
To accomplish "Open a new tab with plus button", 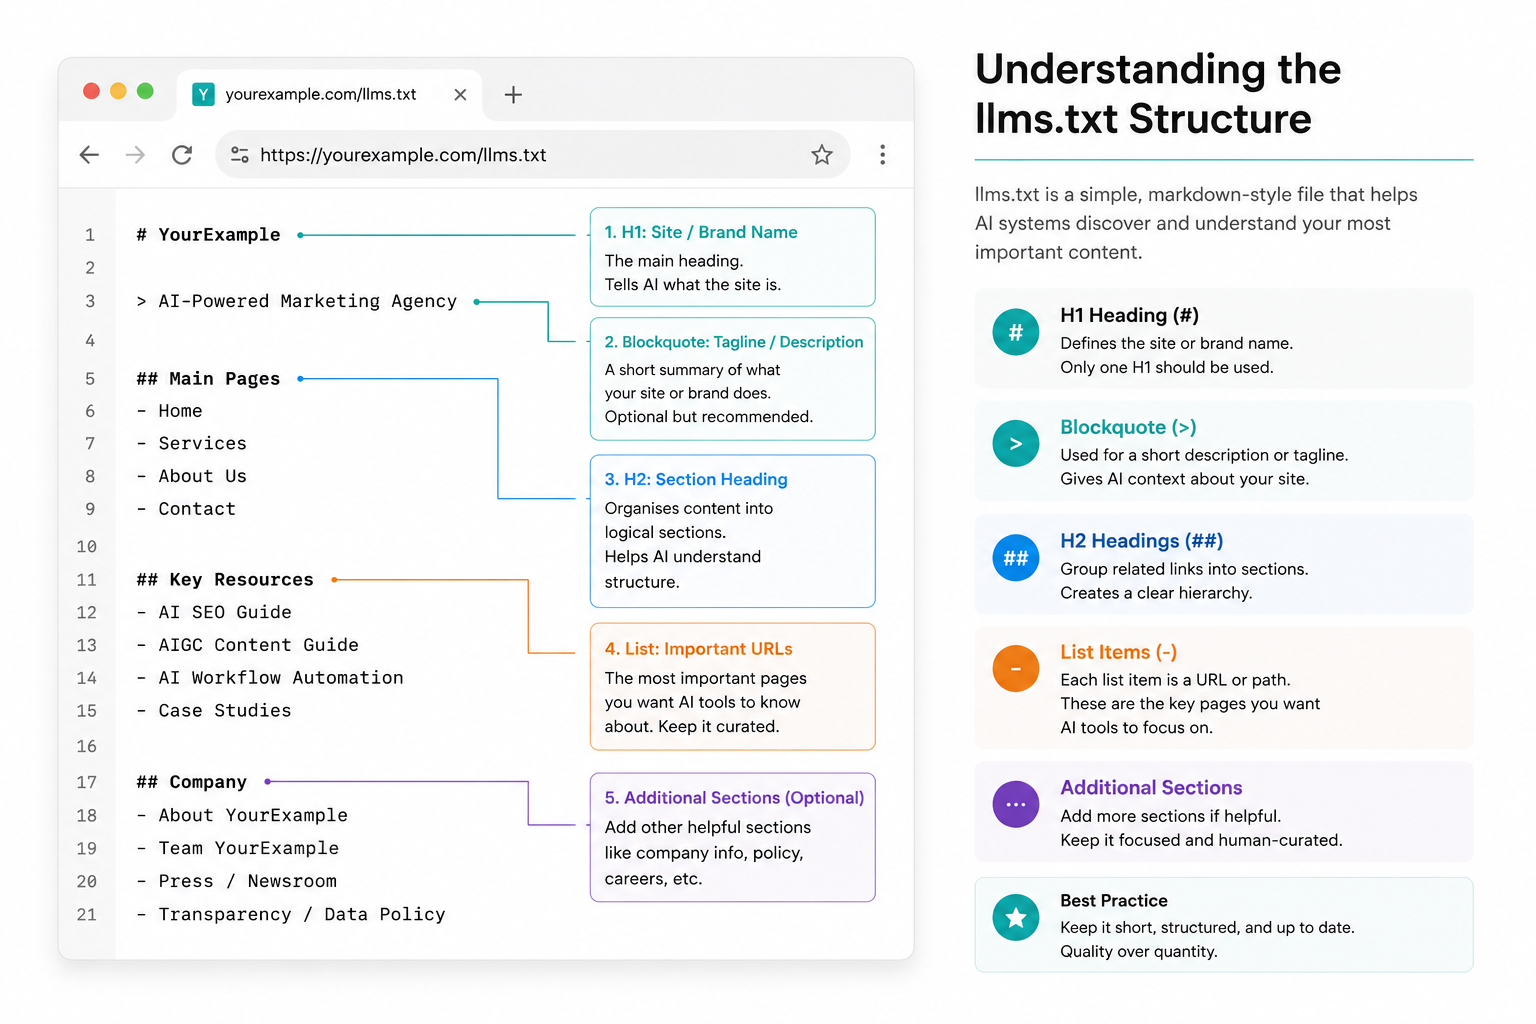I will tap(513, 95).
